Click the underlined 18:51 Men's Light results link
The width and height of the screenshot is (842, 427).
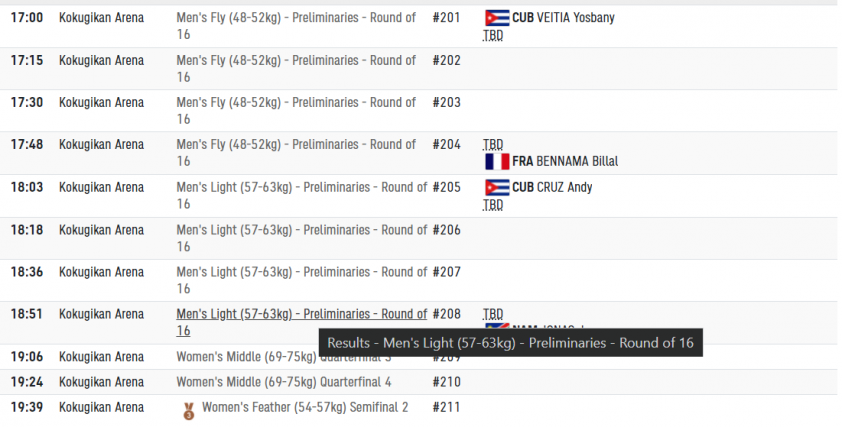pyautogui.click(x=302, y=322)
